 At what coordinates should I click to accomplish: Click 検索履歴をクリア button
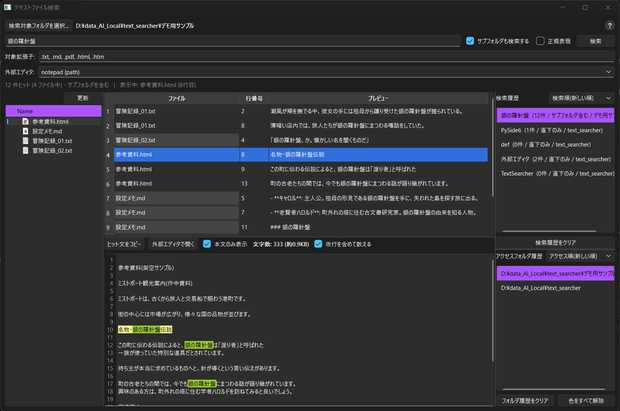[x=555, y=242]
